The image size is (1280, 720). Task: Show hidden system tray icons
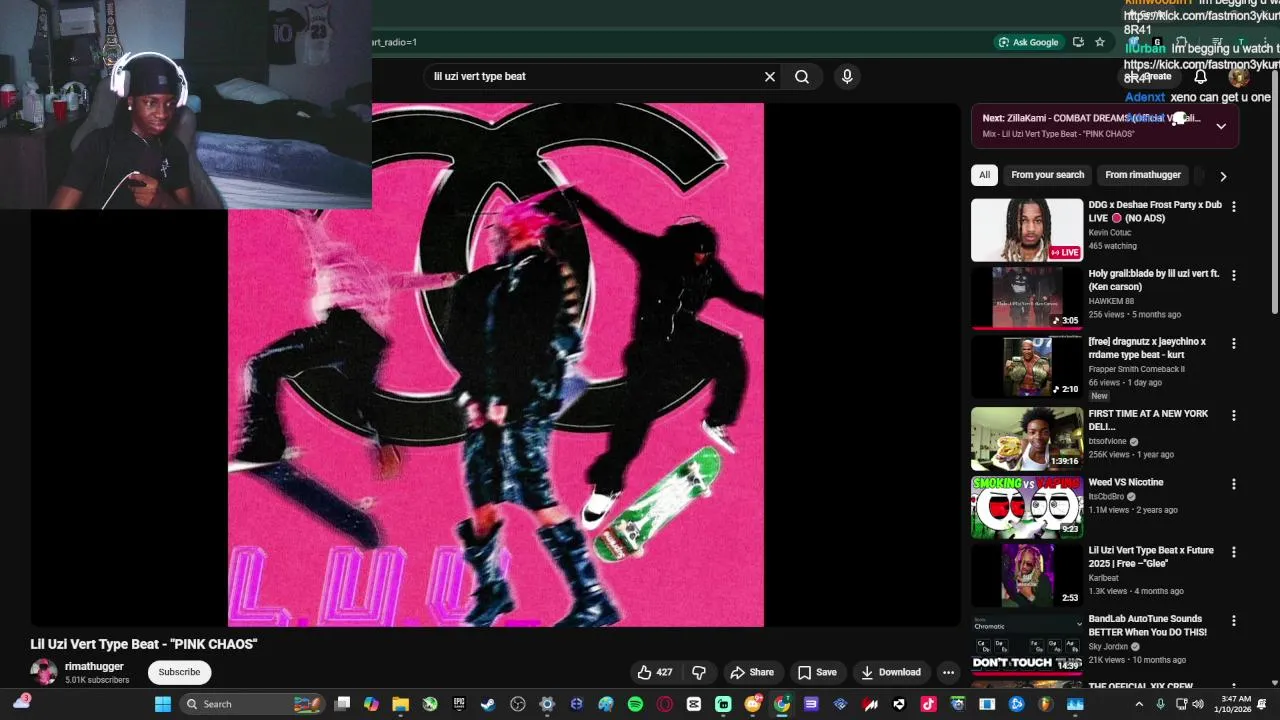pyautogui.click(x=1139, y=704)
